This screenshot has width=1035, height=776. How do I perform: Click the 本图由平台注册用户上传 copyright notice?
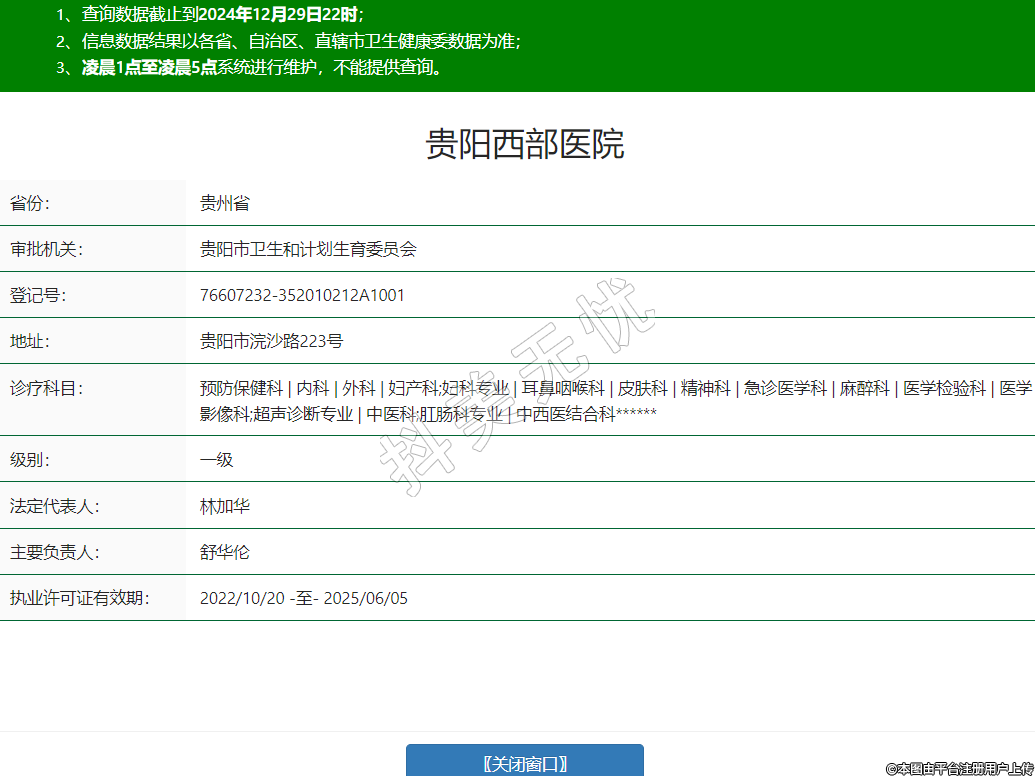click(959, 768)
